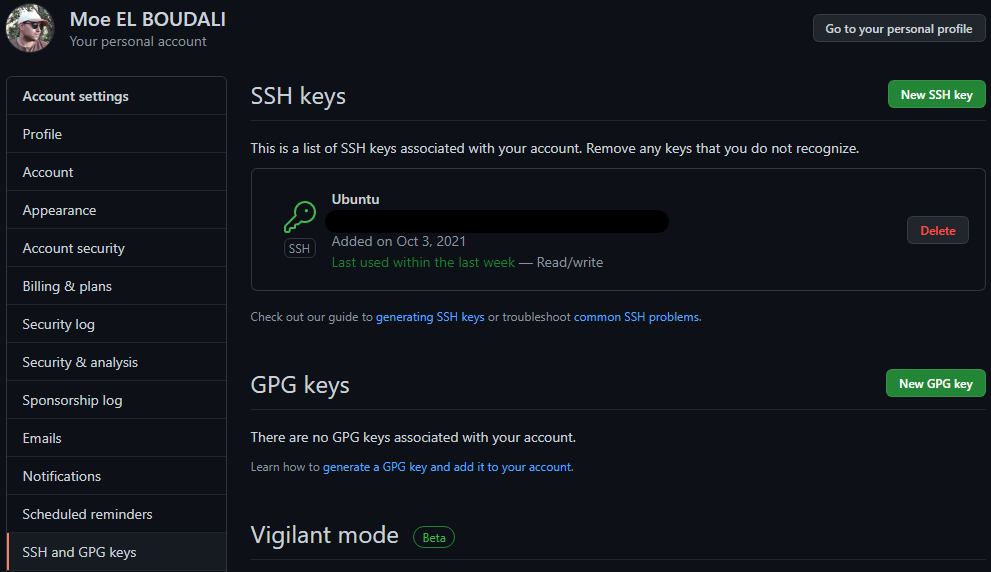View the Security log
The height and width of the screenshot is (572, 991).
[58, 324]
